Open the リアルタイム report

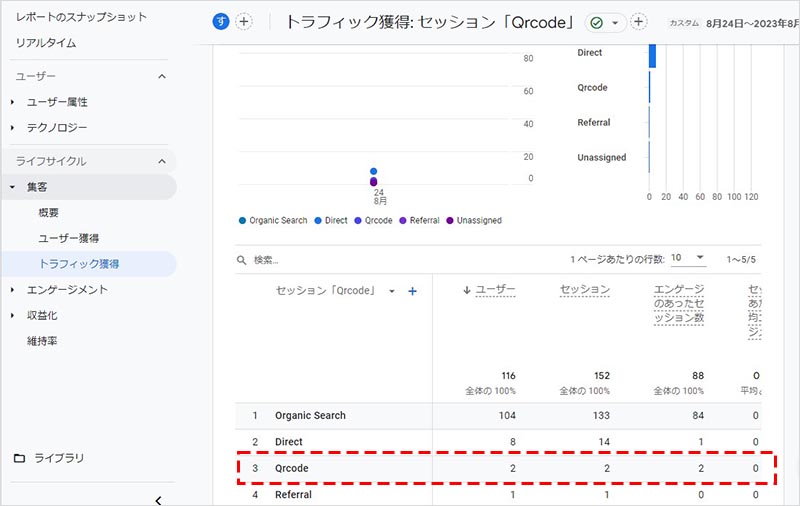(46, 43)
